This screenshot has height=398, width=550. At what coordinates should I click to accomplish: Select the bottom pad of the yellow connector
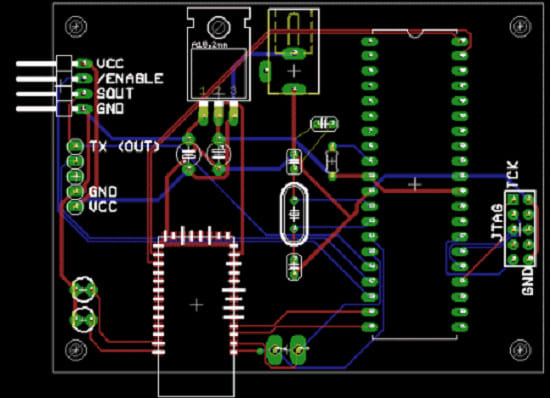click(x=294, y=88)
